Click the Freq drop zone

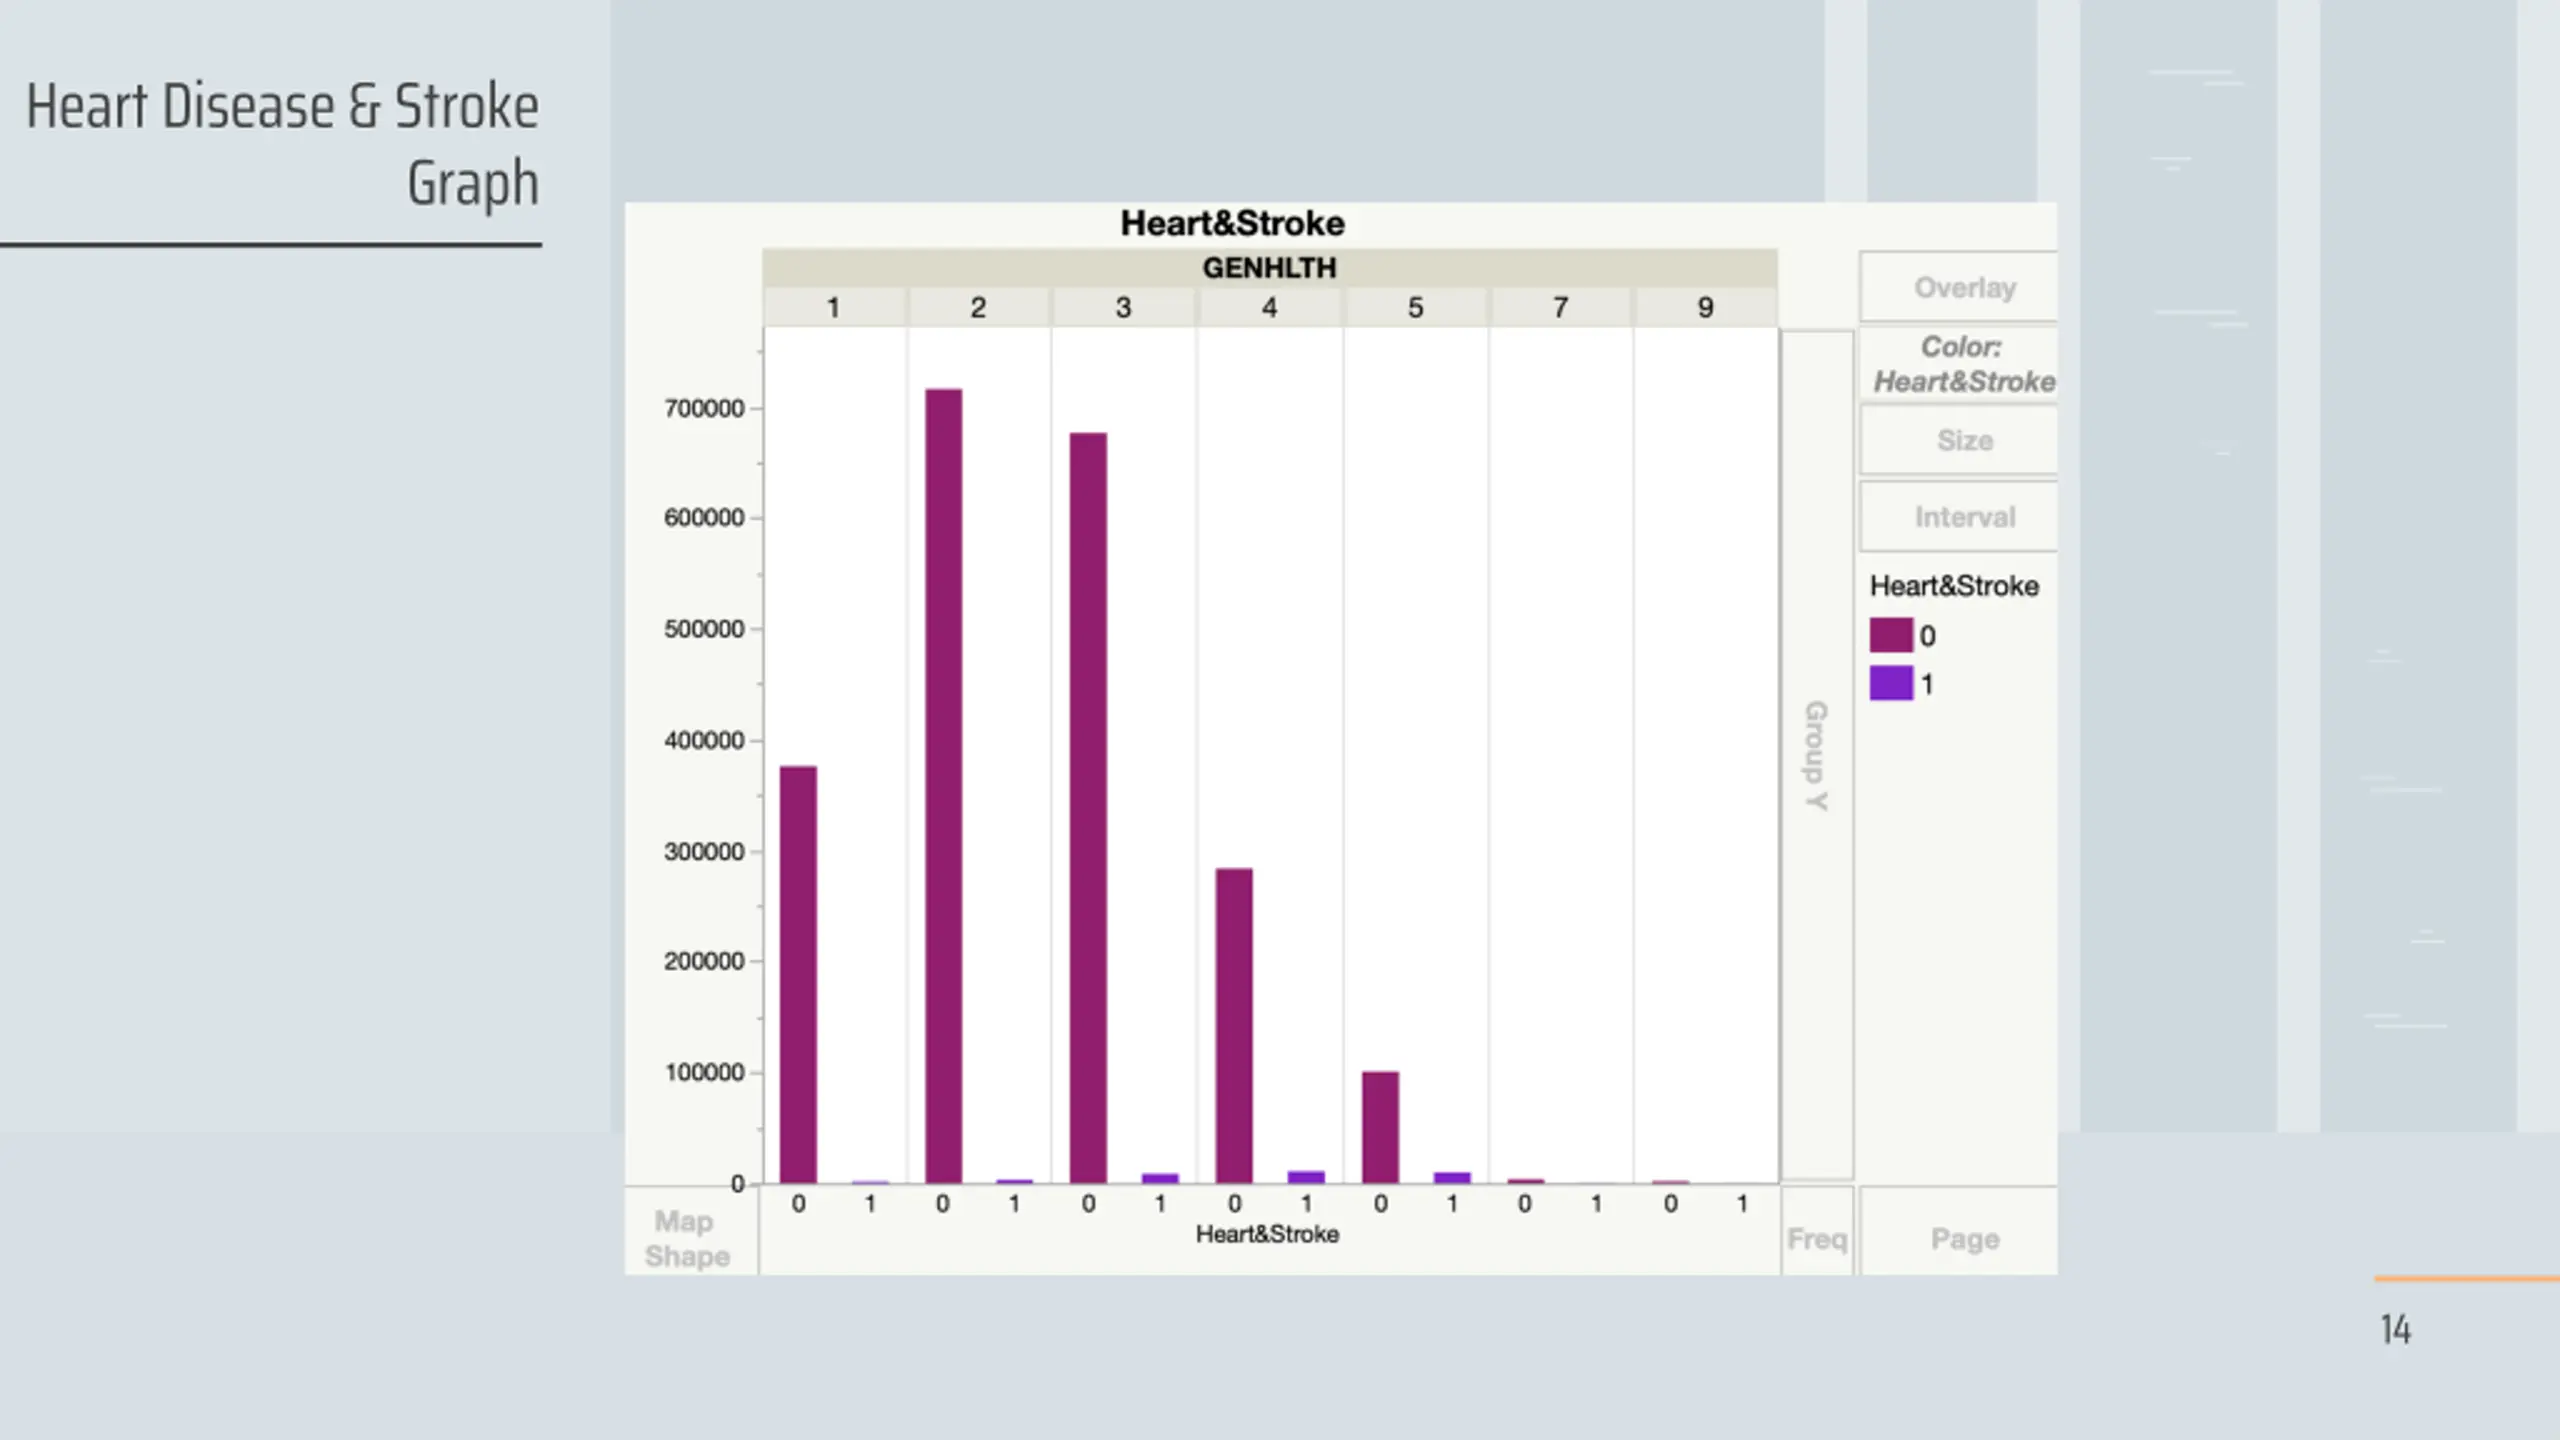tap(1816, 1239)
